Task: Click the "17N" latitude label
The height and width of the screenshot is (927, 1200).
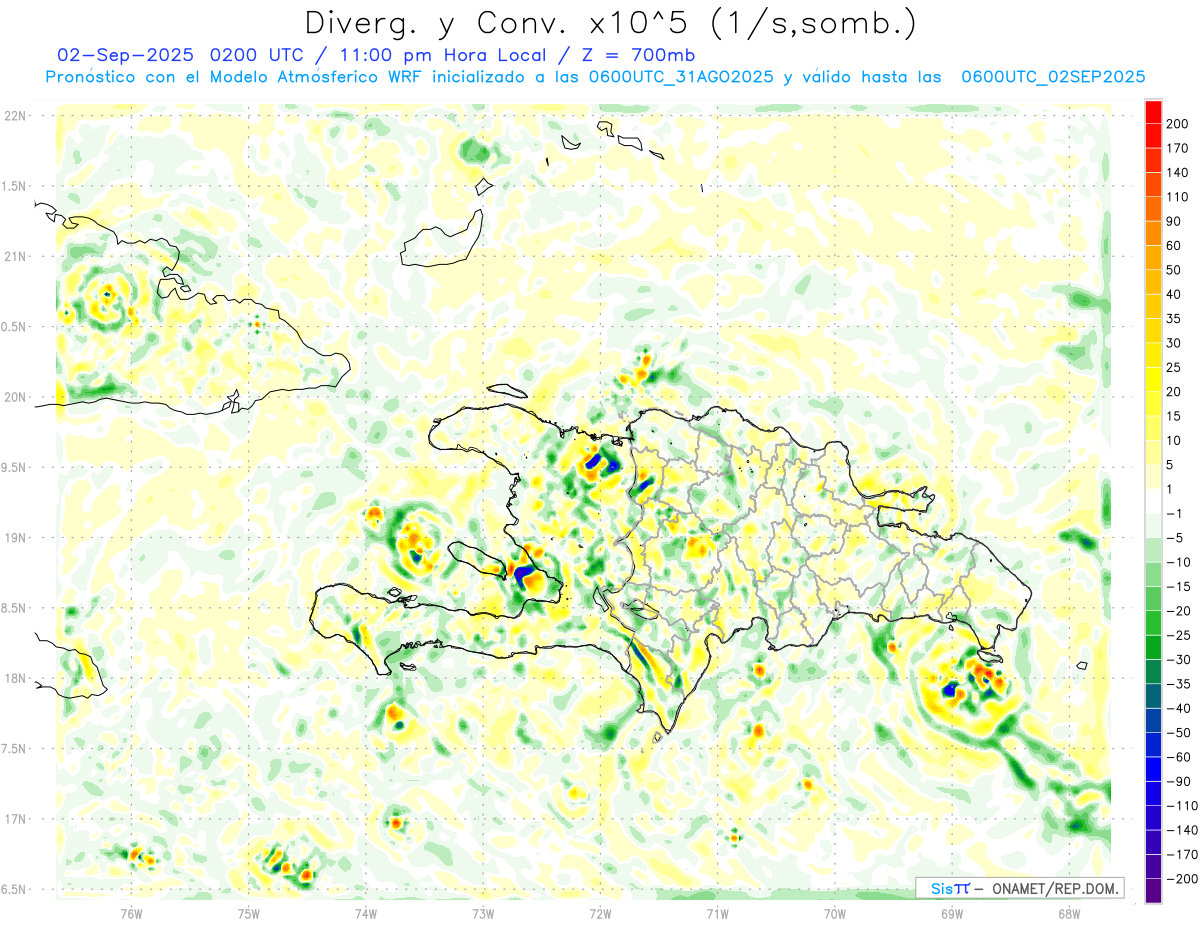Action: point(15,819)
